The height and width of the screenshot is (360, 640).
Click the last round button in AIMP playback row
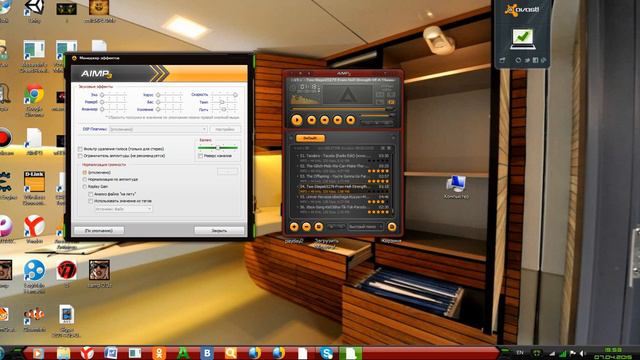pyautogui.click(x=350, y=120)
